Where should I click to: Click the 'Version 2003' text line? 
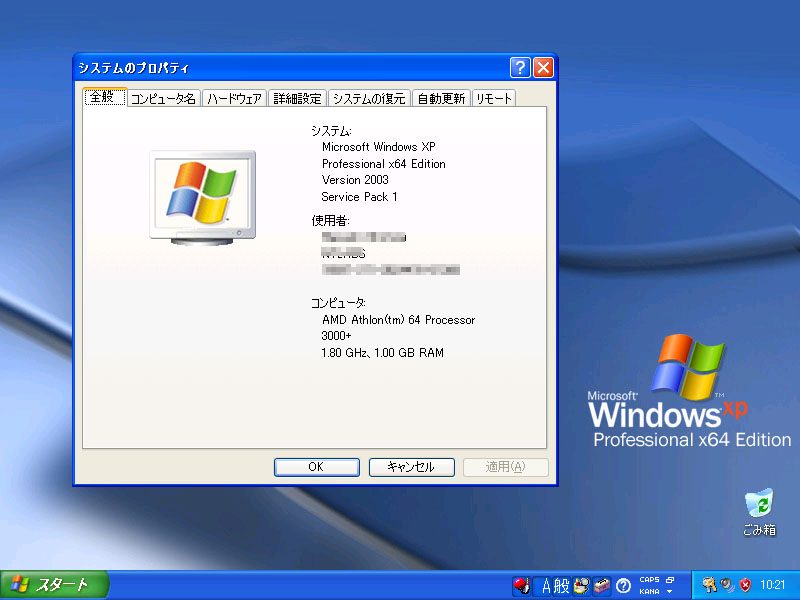(x=355, y=180)
